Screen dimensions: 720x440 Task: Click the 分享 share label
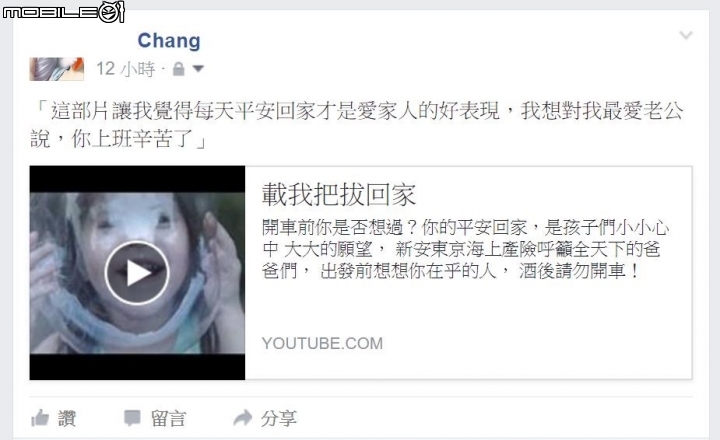tap(279, 418)
